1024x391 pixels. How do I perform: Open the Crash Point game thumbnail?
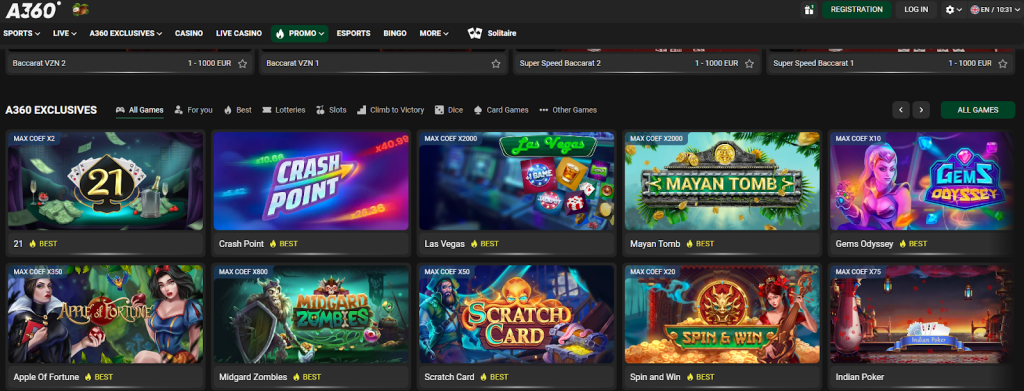pos(311,181)
